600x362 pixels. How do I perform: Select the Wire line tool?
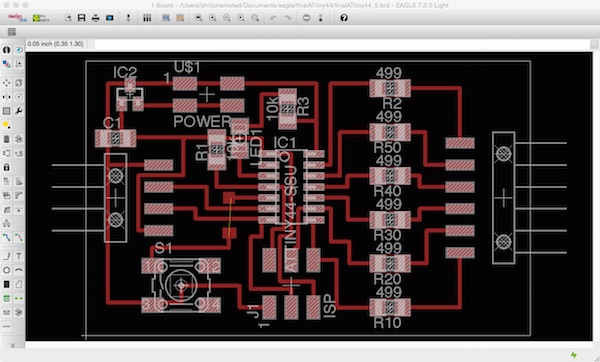click(7, 256)
